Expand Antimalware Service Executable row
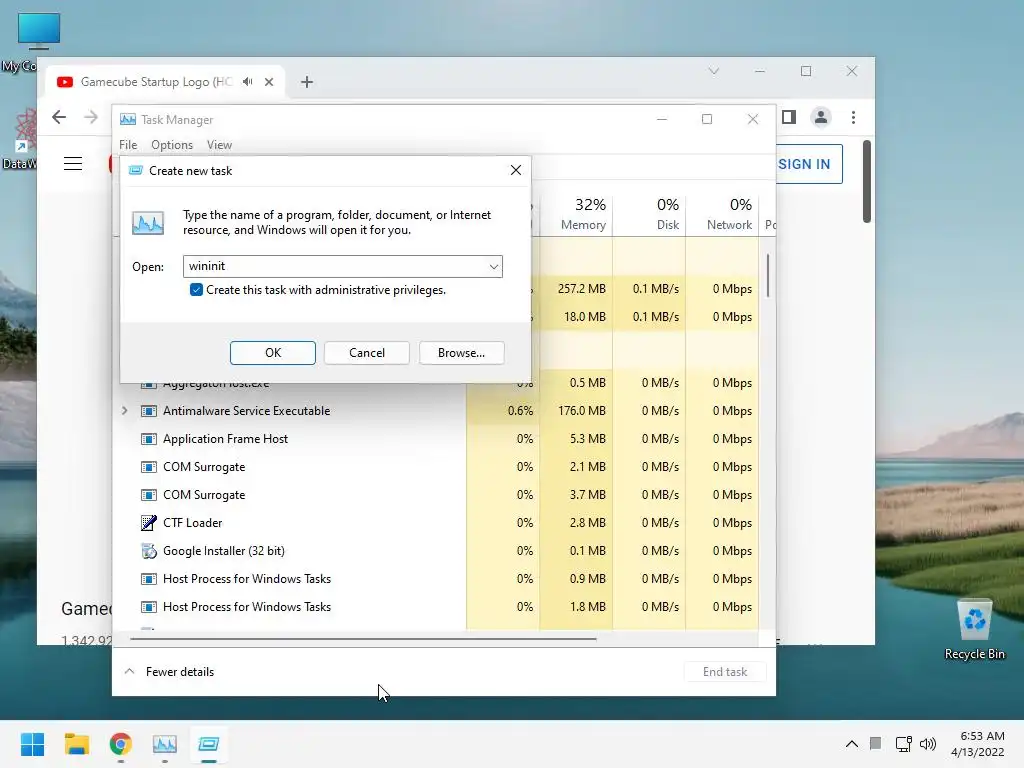Viewport: 1024px width, 768px height. pyautogui.click(x=124, y=411)
